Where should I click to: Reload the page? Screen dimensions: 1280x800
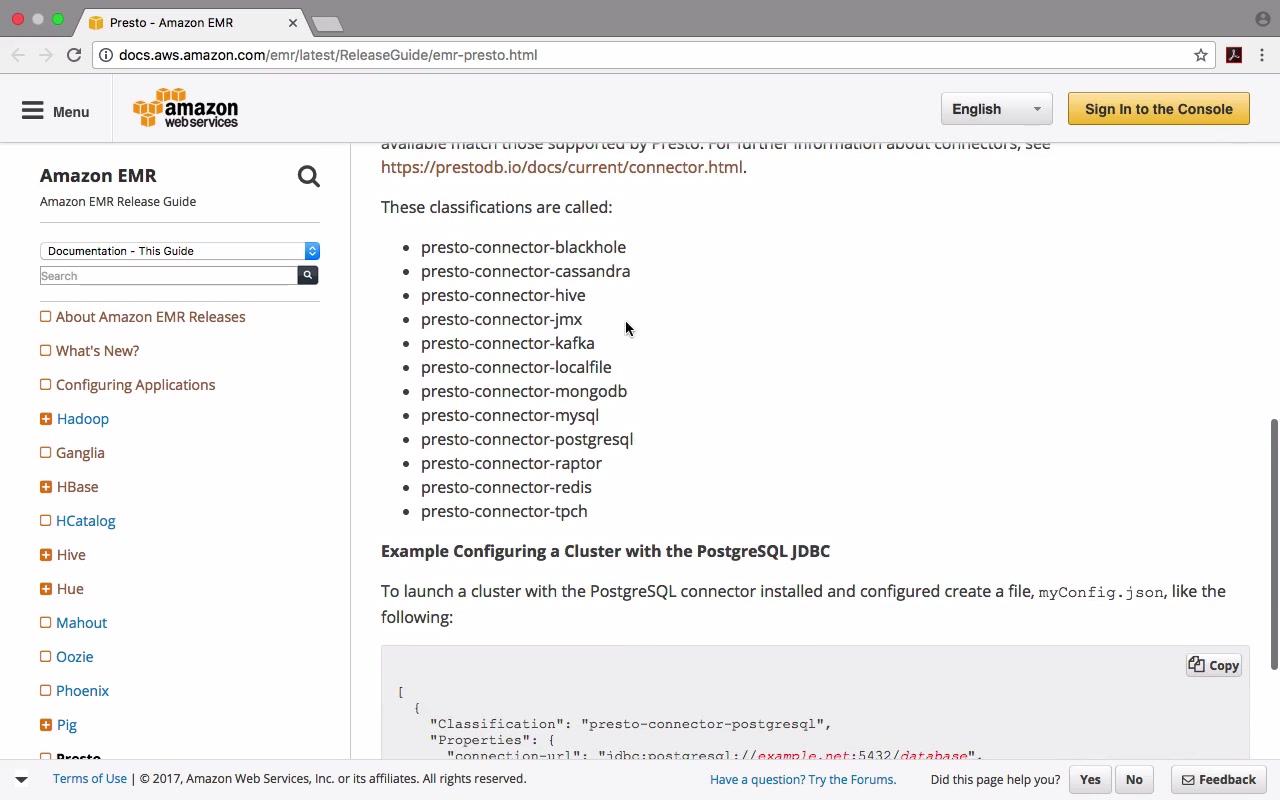tap(74, 55)
